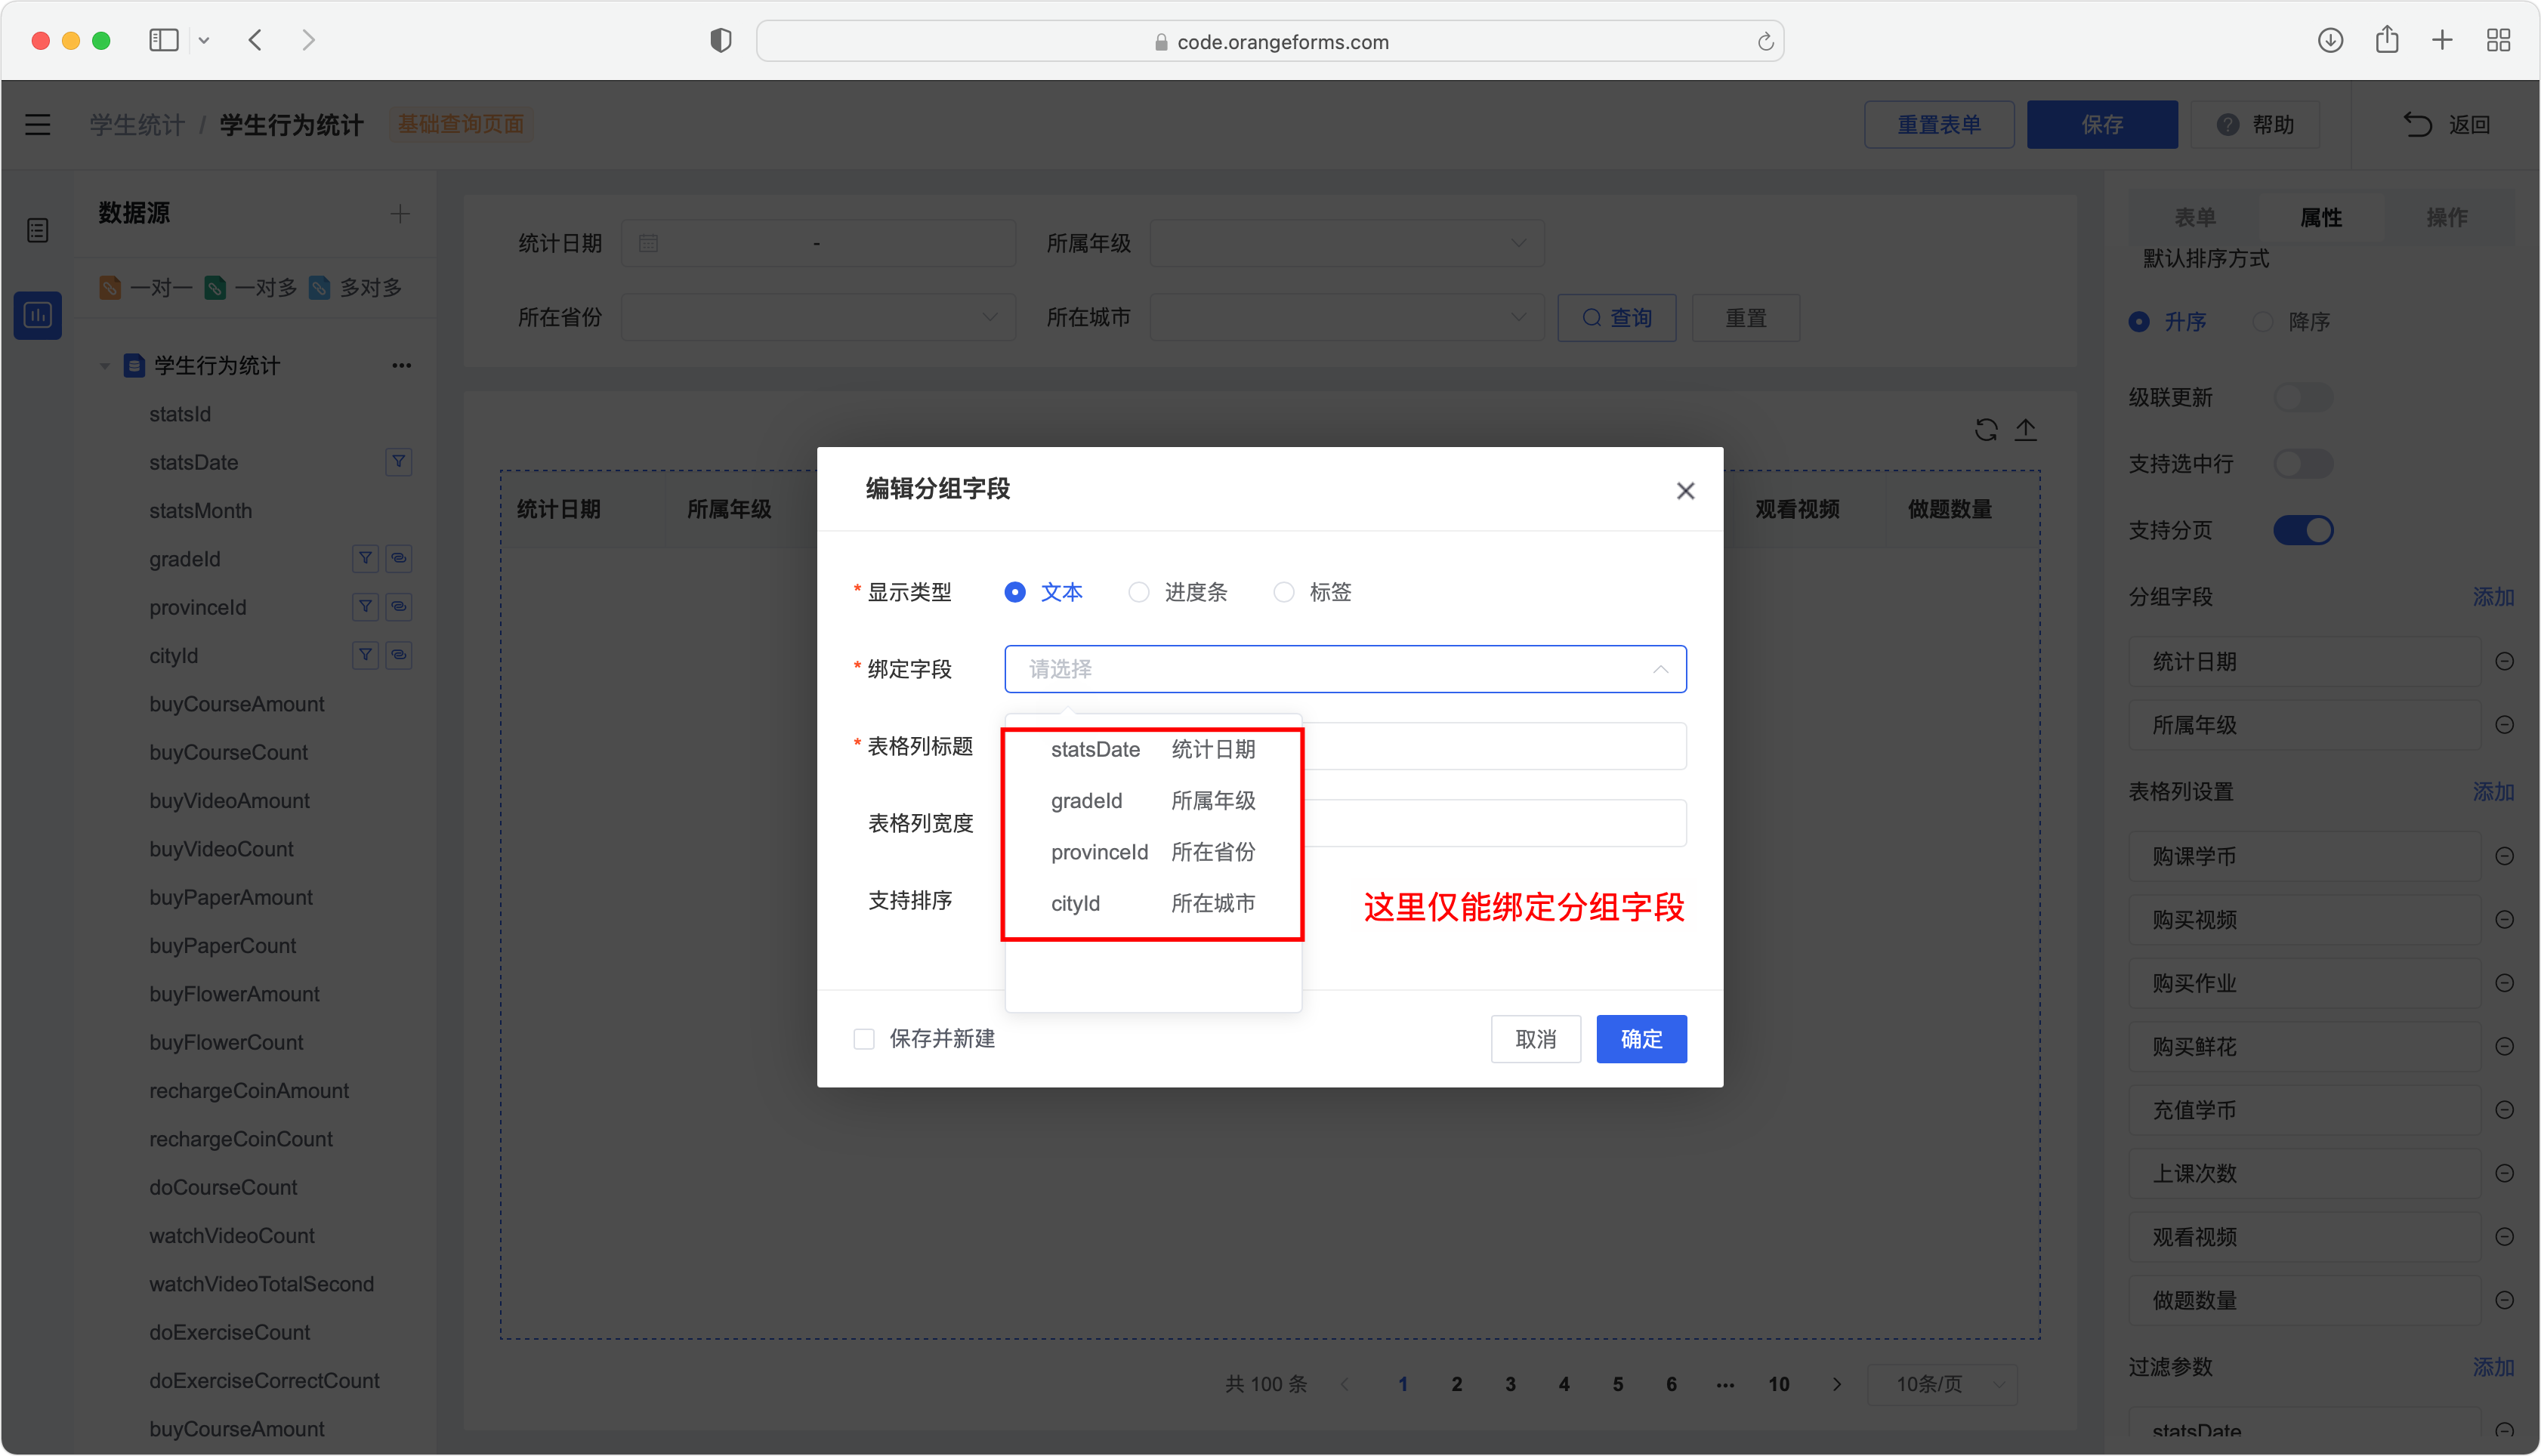Click filter icon next to provinceId

366,607
